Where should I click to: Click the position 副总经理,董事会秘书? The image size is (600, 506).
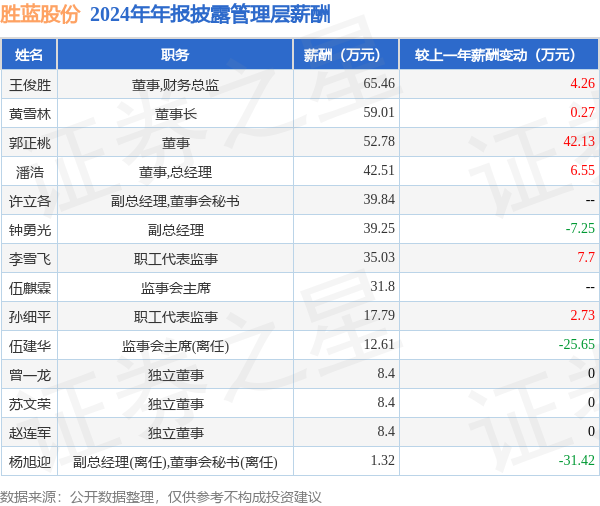tap(175, 201)
